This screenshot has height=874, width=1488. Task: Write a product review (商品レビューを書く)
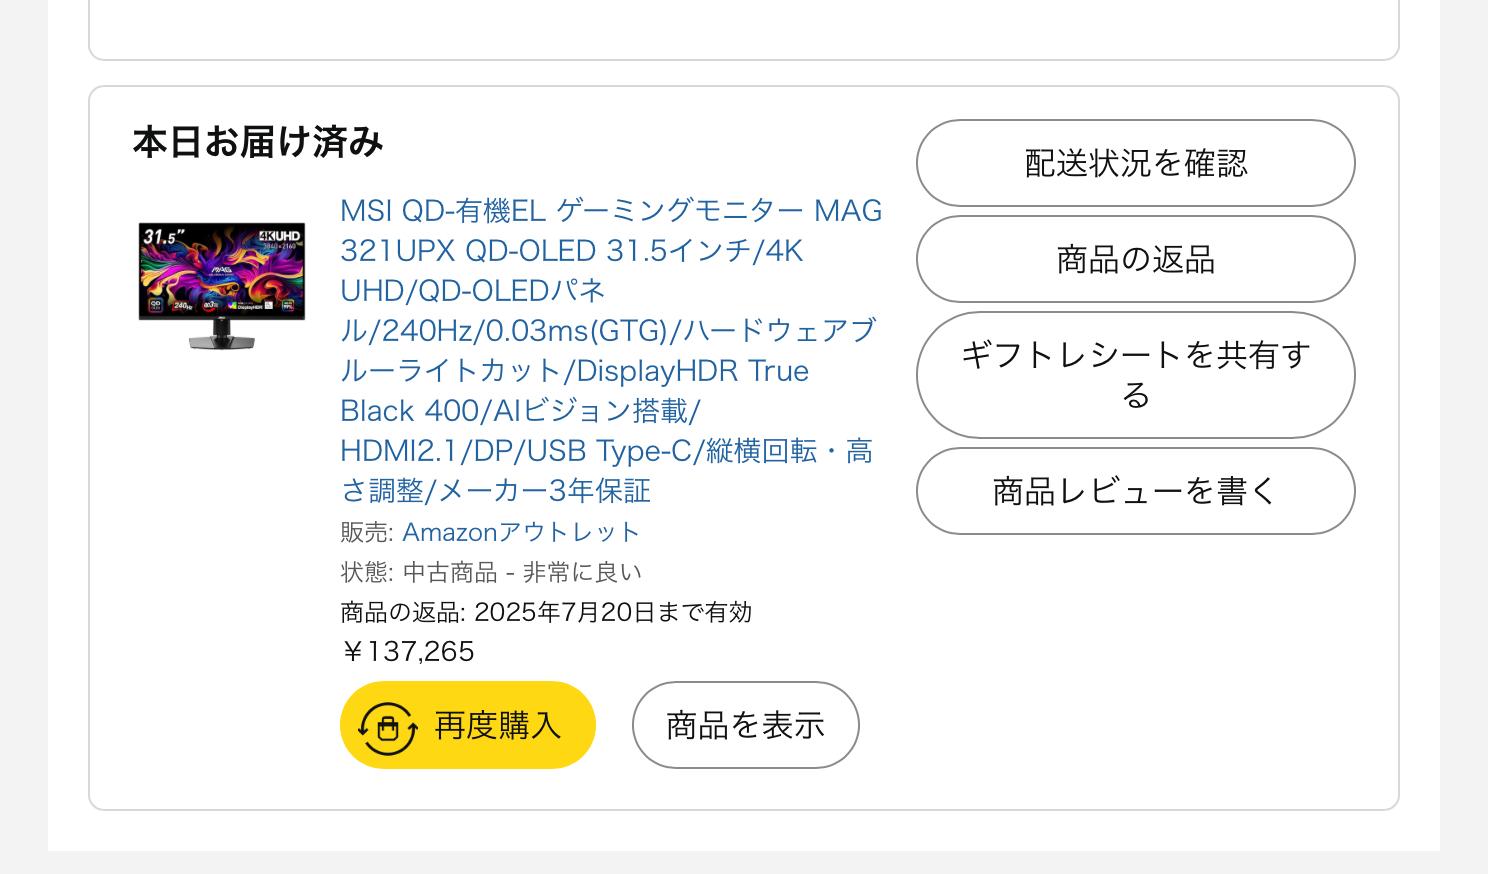click(1135, 491)
